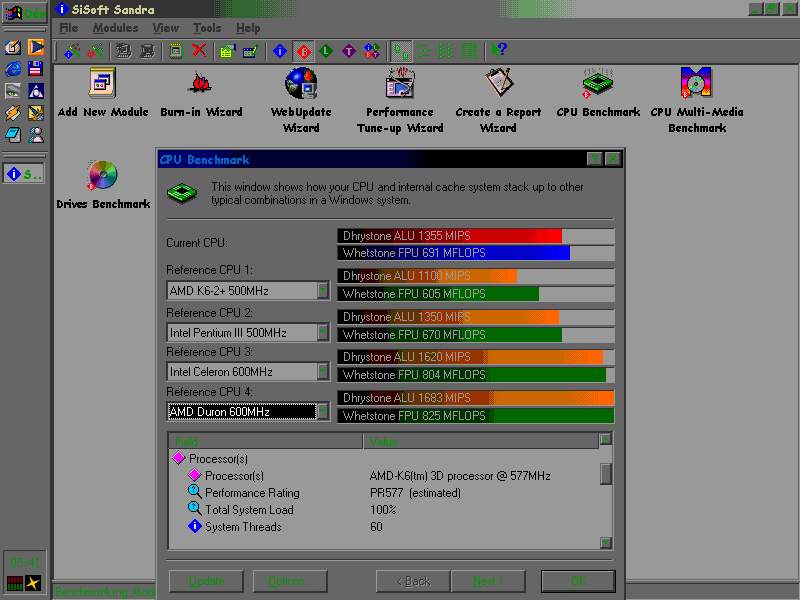Screen dimensions: 800x600
Task: Click the blue Whetstone FPU 691 MFLOPS bar
Action: pos(454,253)
